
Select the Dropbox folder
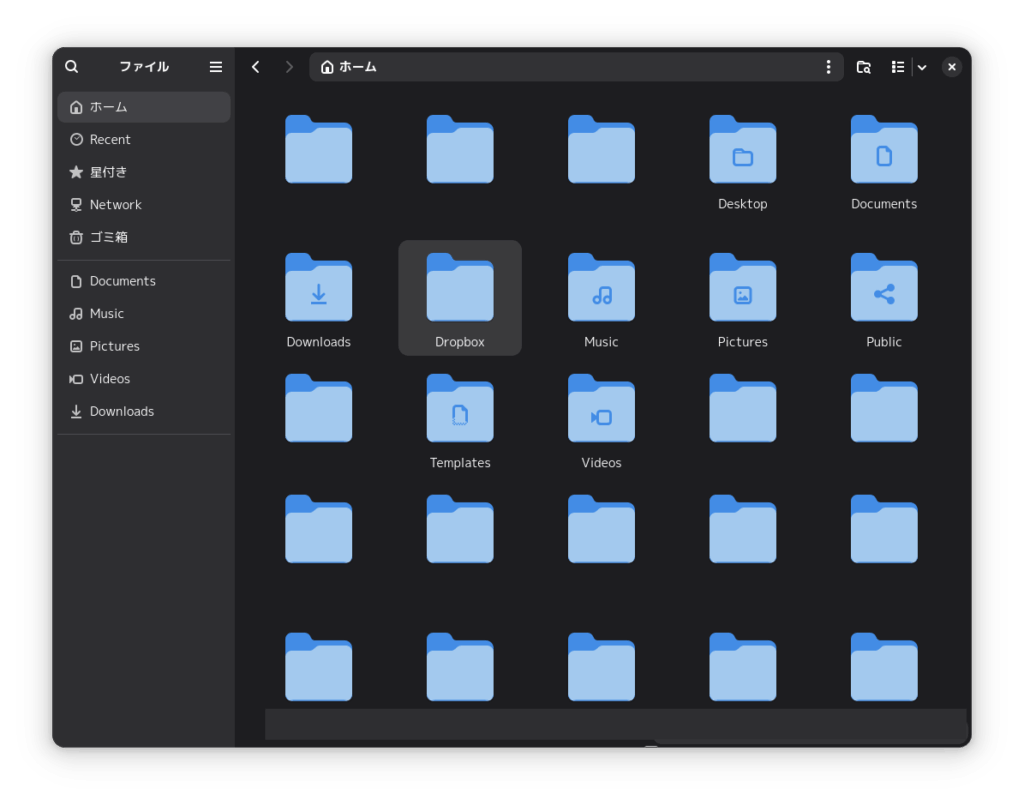pos(460,300)
